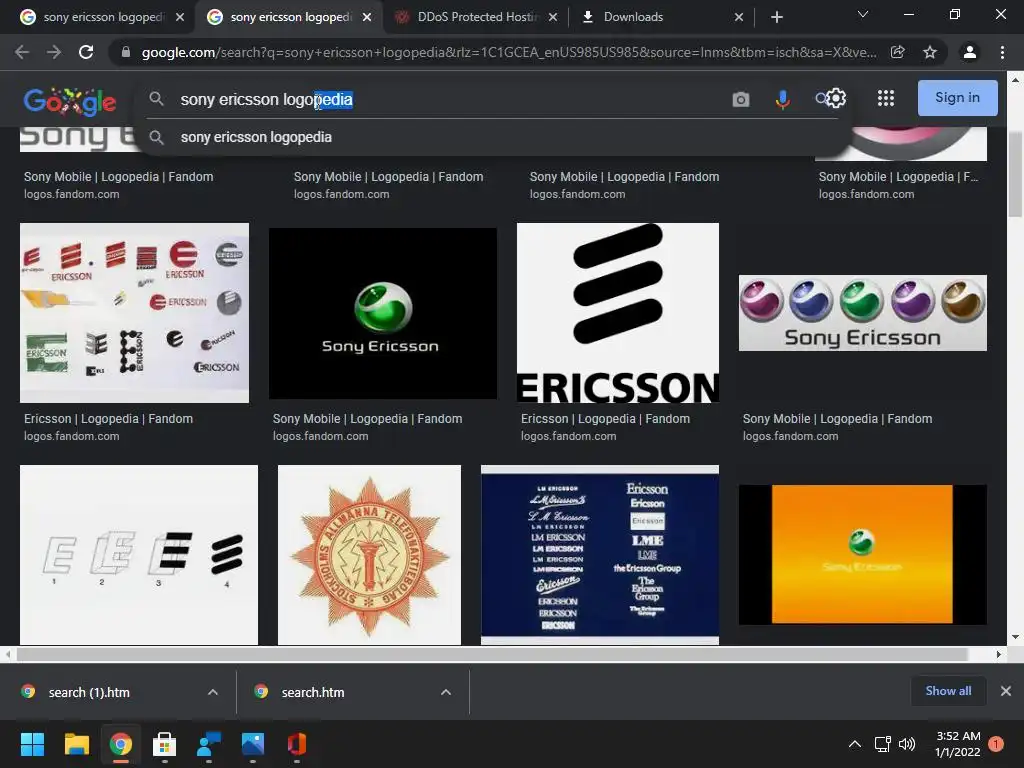Open the E logo evolution sketch image
1024x768 pixels.
coord(139,555)
